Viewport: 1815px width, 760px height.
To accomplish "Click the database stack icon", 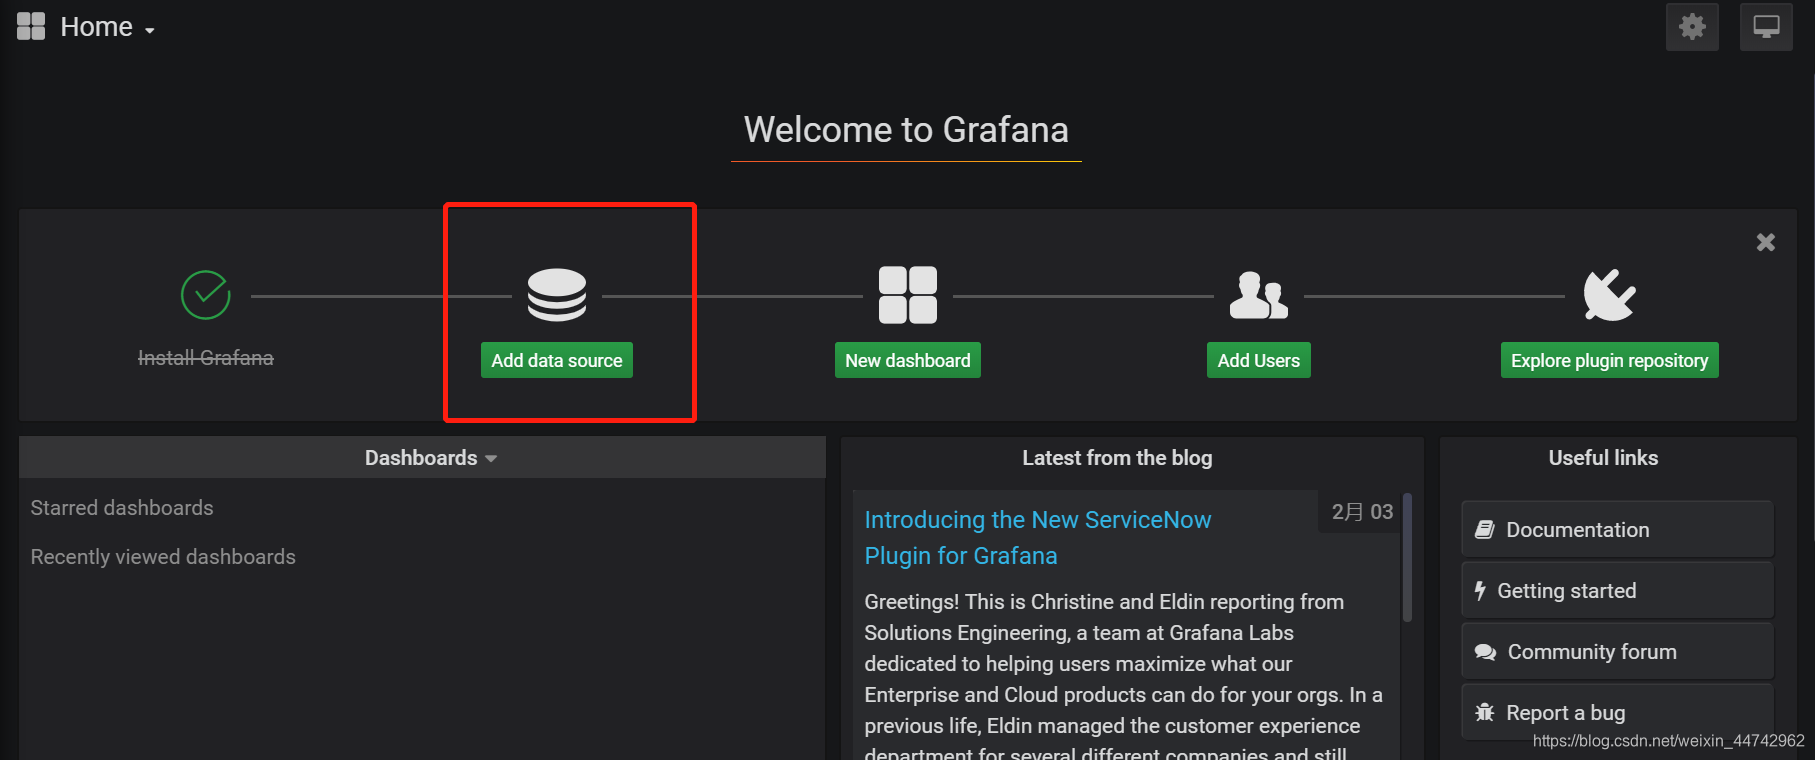I will tap(557, 295).
